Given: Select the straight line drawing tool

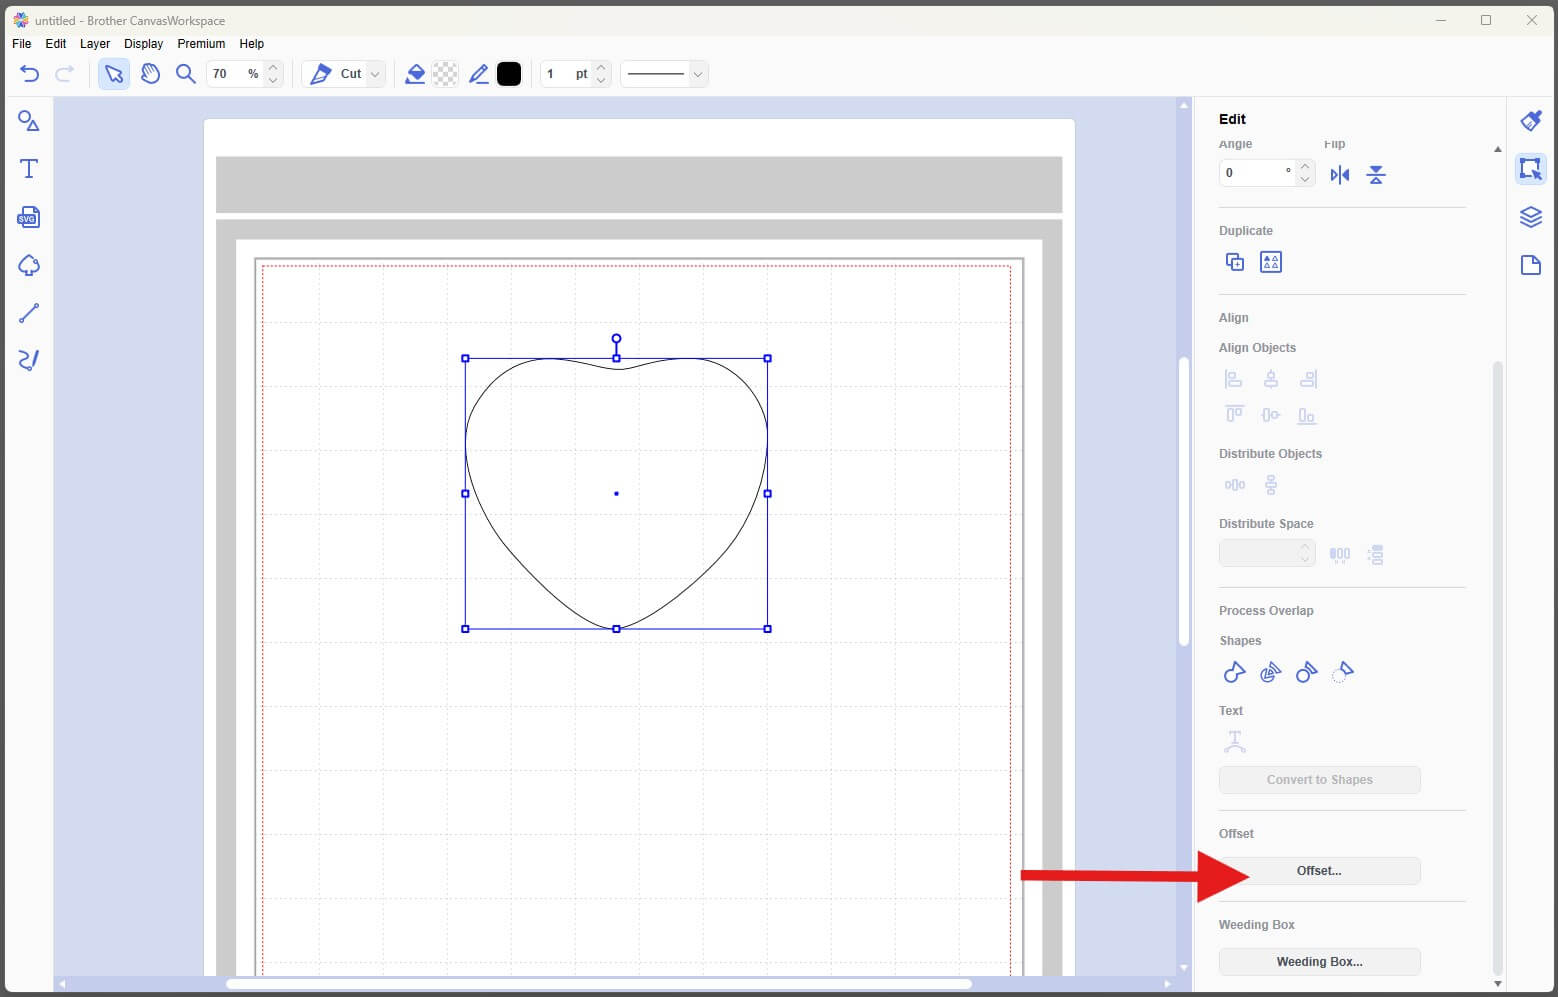Looking at the screenshot, I should 29,313.
